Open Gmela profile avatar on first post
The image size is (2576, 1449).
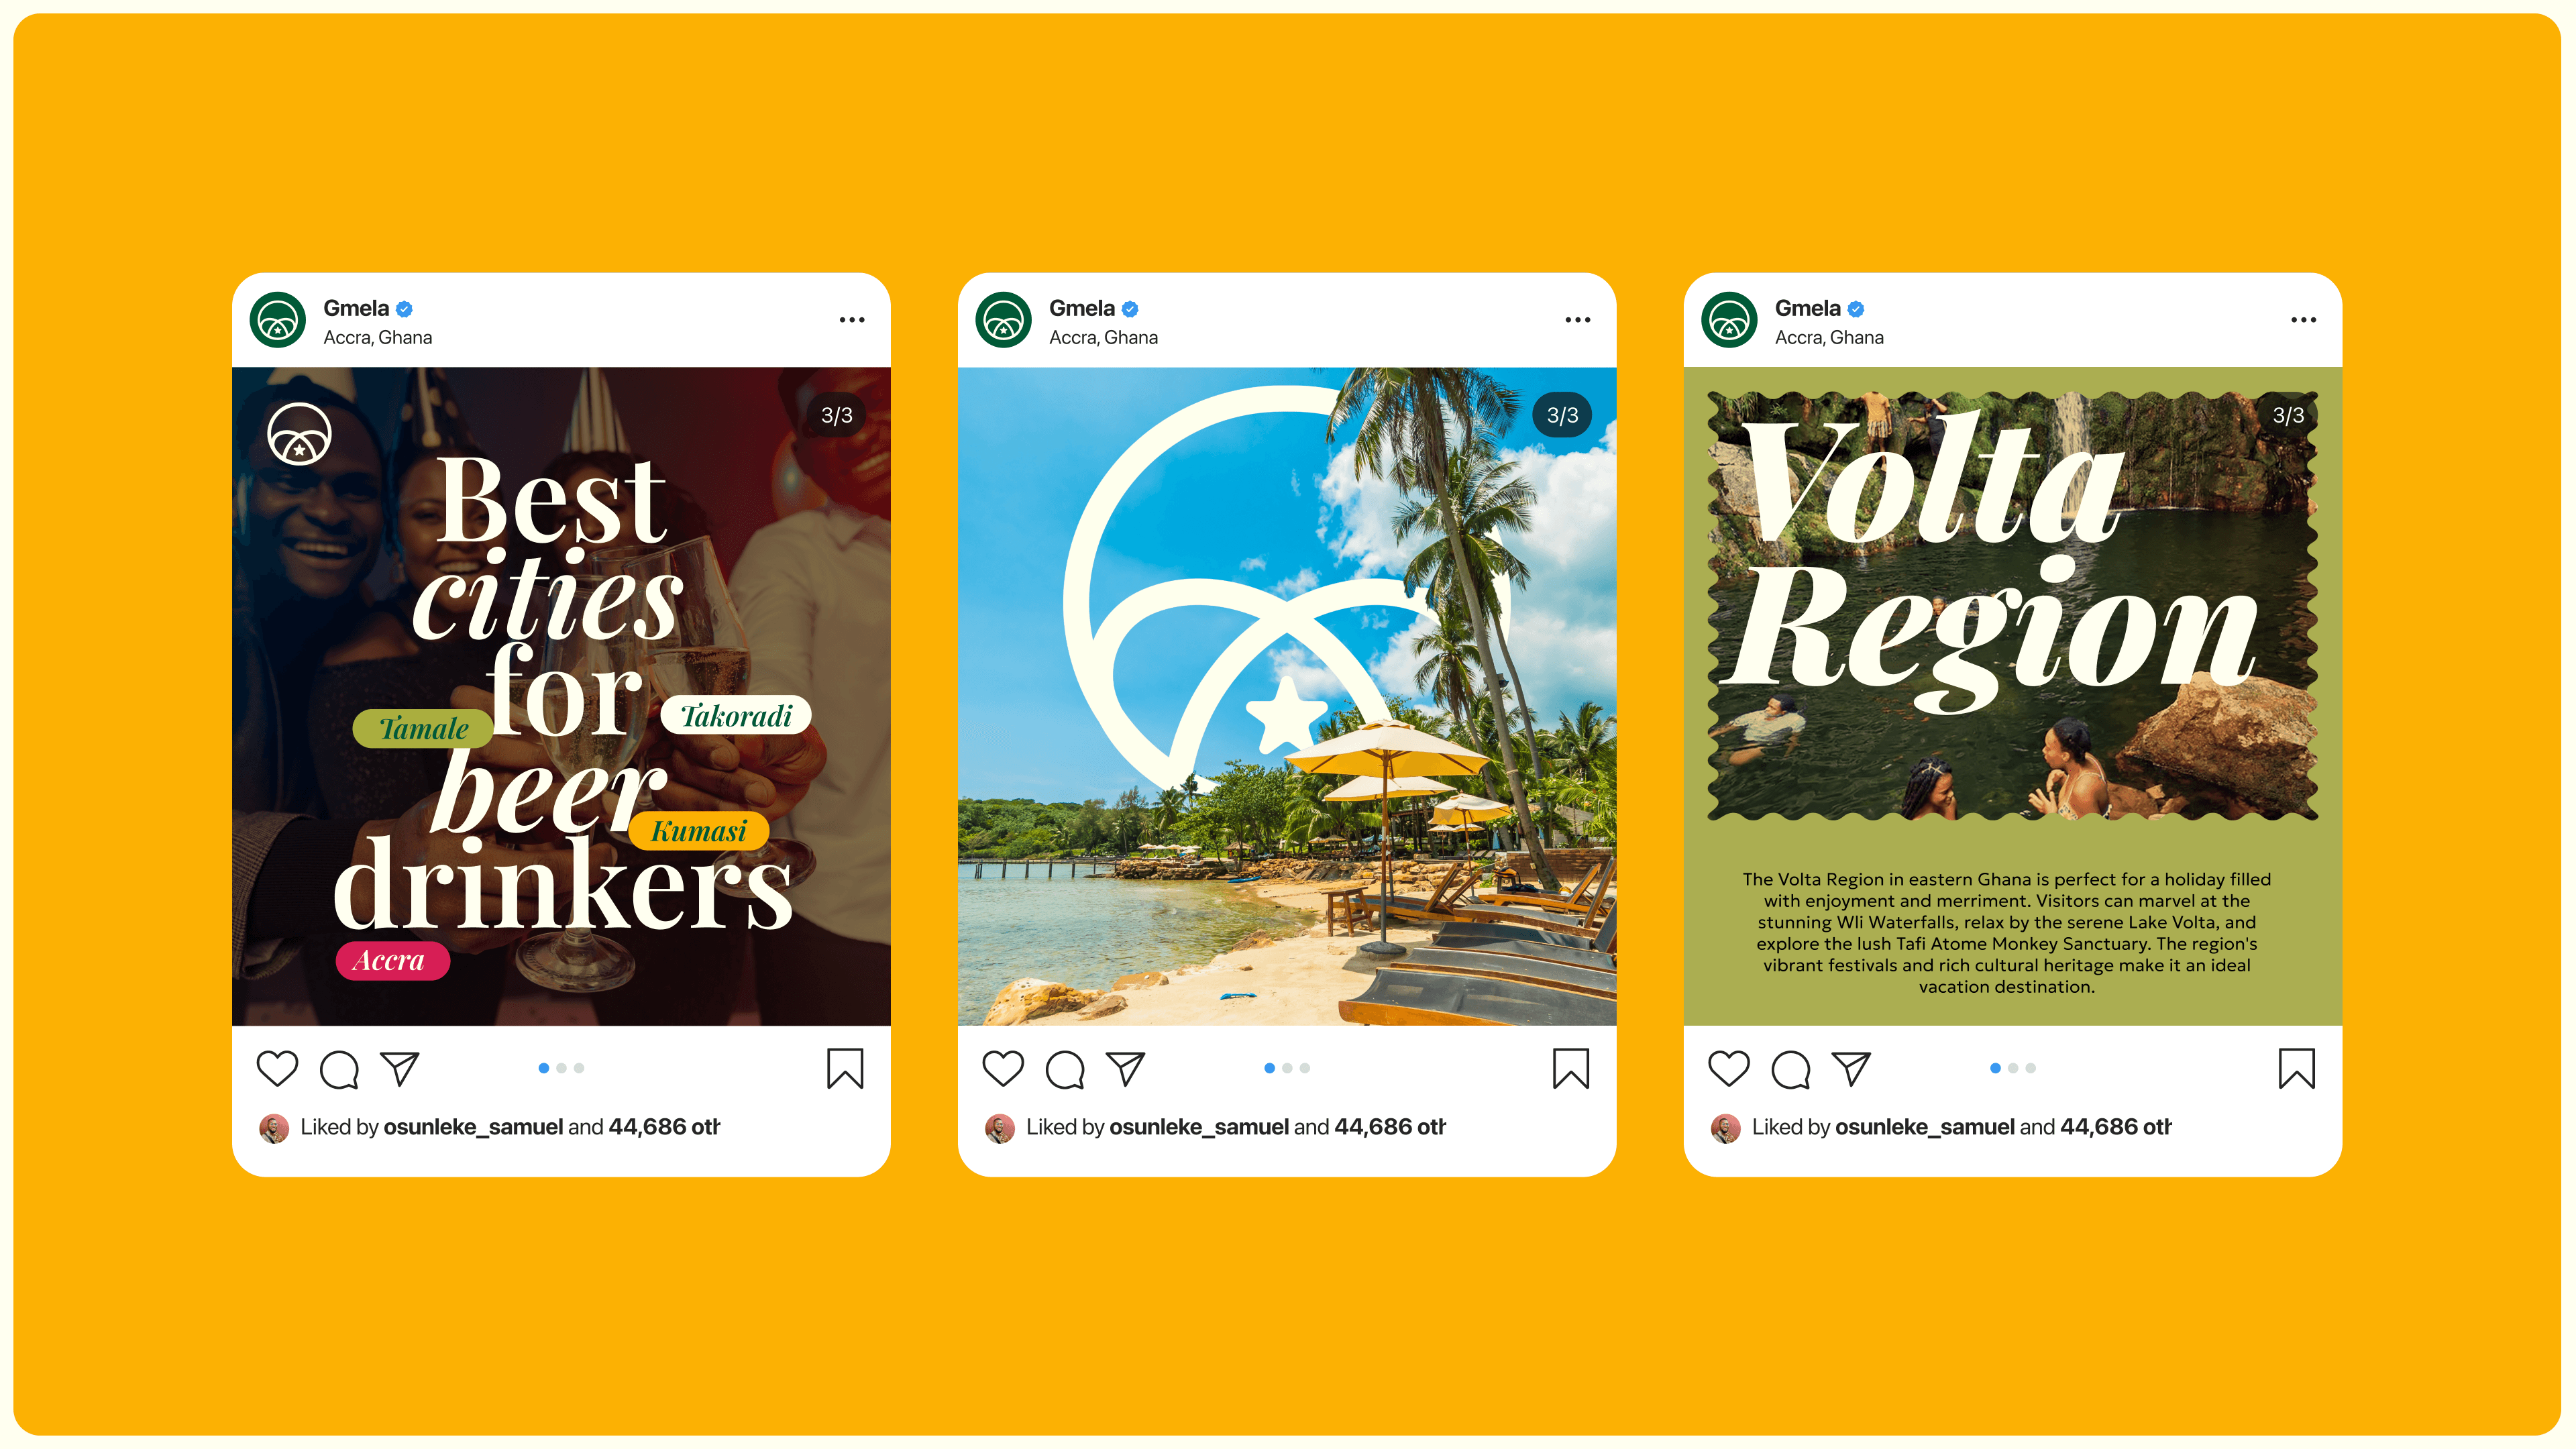[278, 320]
